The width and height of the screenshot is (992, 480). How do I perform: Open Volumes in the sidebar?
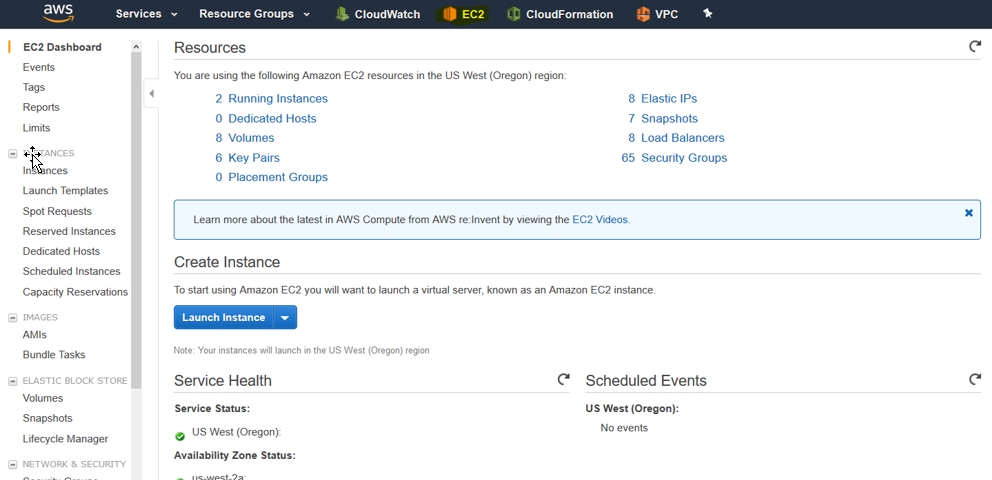(43, 398)
